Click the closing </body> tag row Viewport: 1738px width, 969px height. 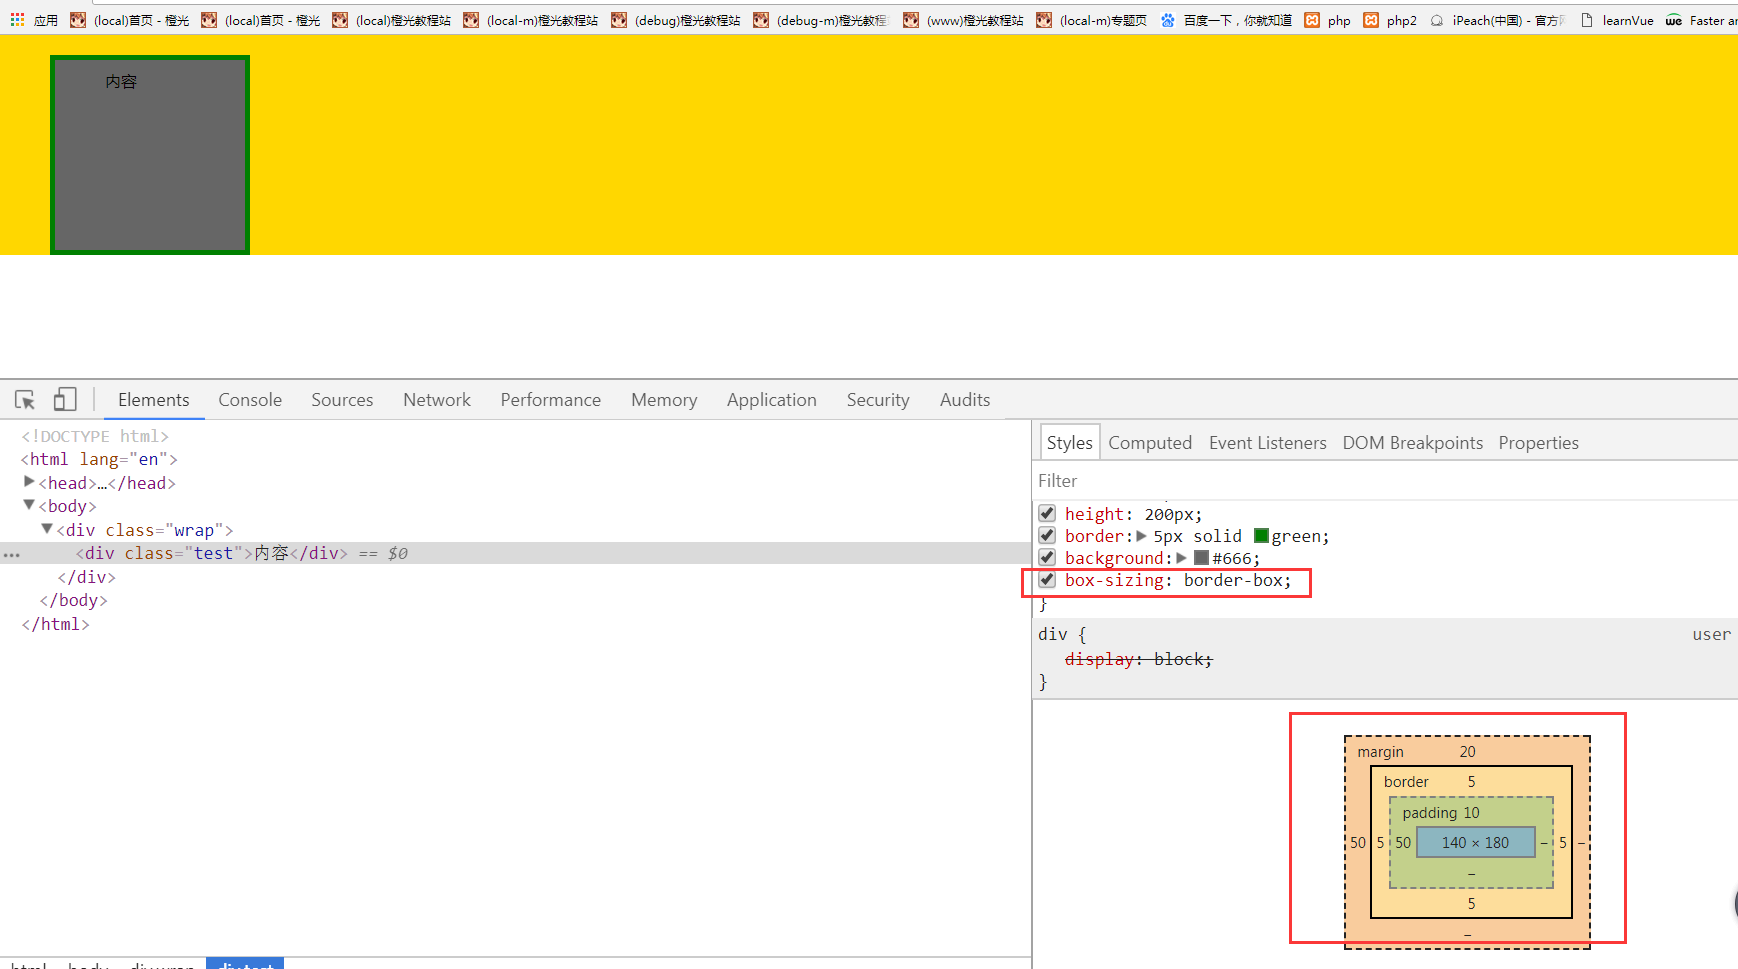pyautogui.click(x=73, y=600)
